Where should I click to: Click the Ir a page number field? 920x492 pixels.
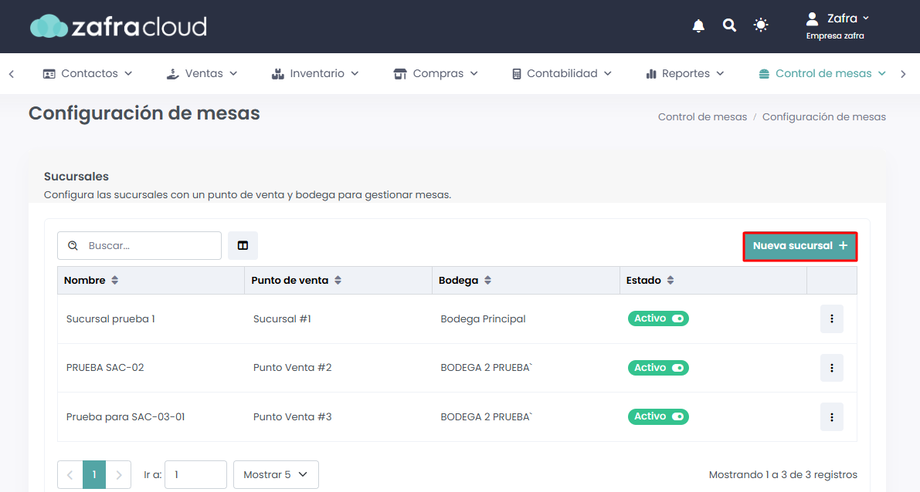[x=195, y=474]
